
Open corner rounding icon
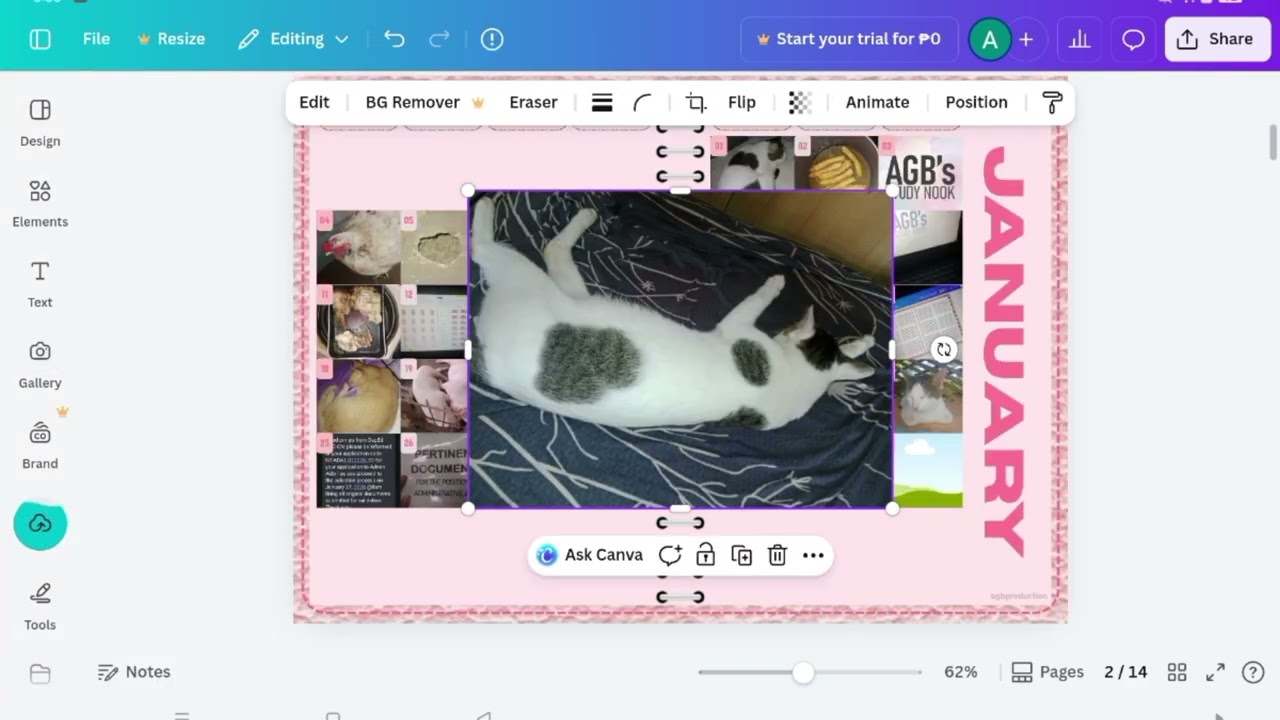(x=643, y=102)
